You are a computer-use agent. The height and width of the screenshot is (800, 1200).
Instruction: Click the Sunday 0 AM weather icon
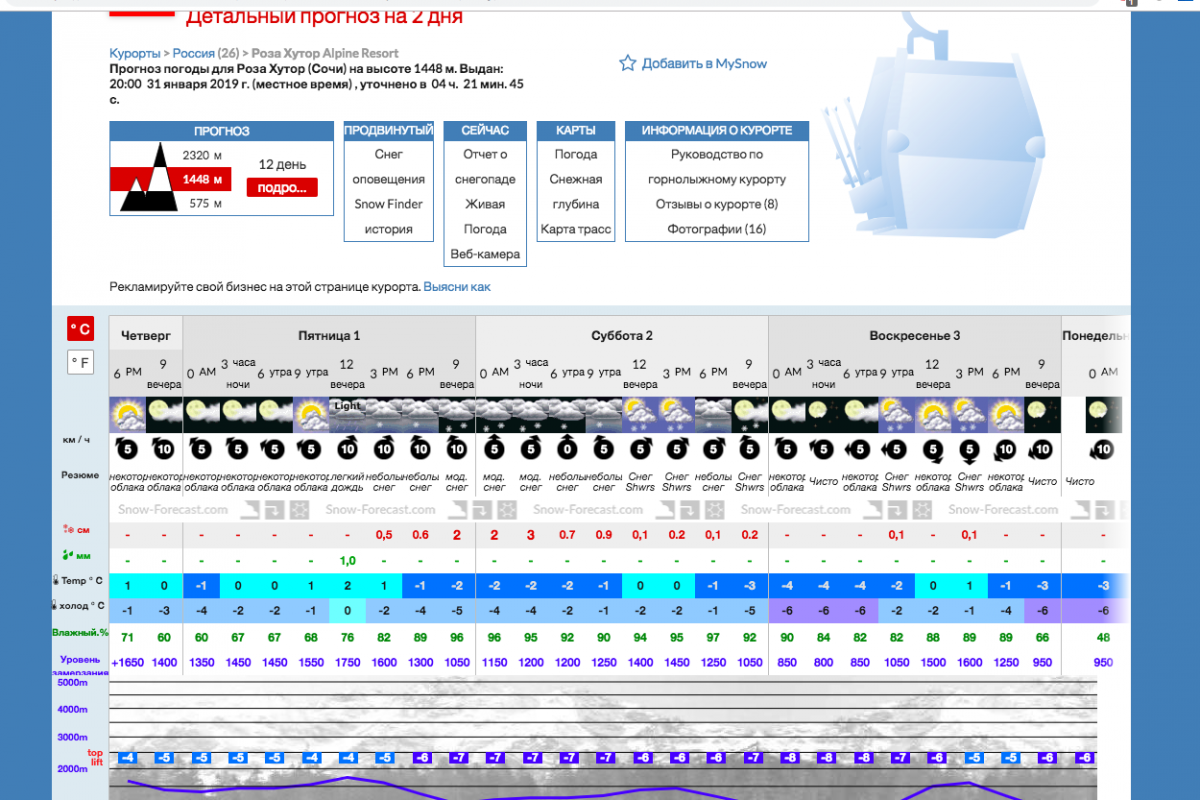tap(787, 414)
